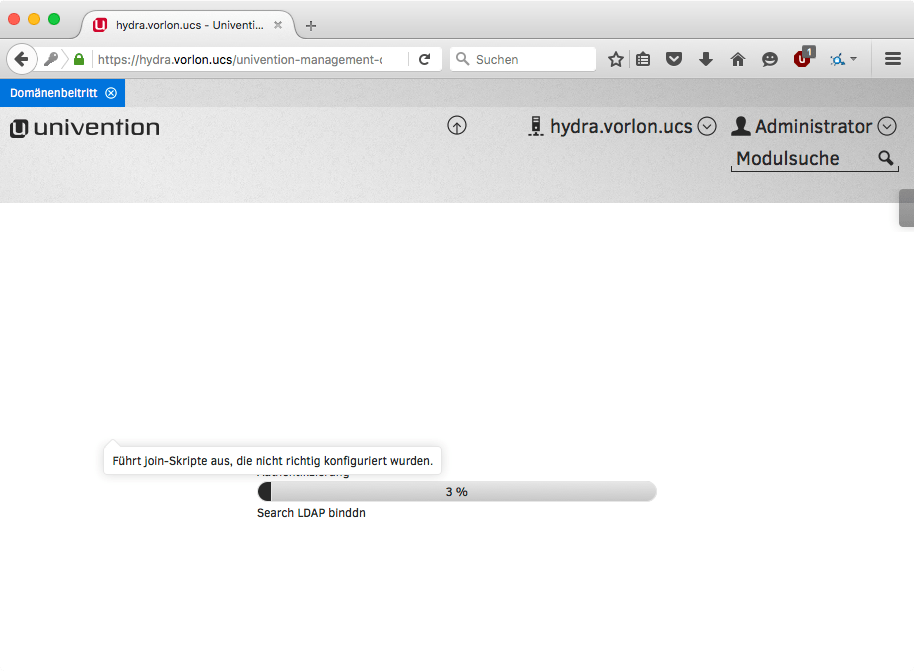This screenshot has height=671, width=914.
Task: Click the univention logo
Action: click(85, 128)
